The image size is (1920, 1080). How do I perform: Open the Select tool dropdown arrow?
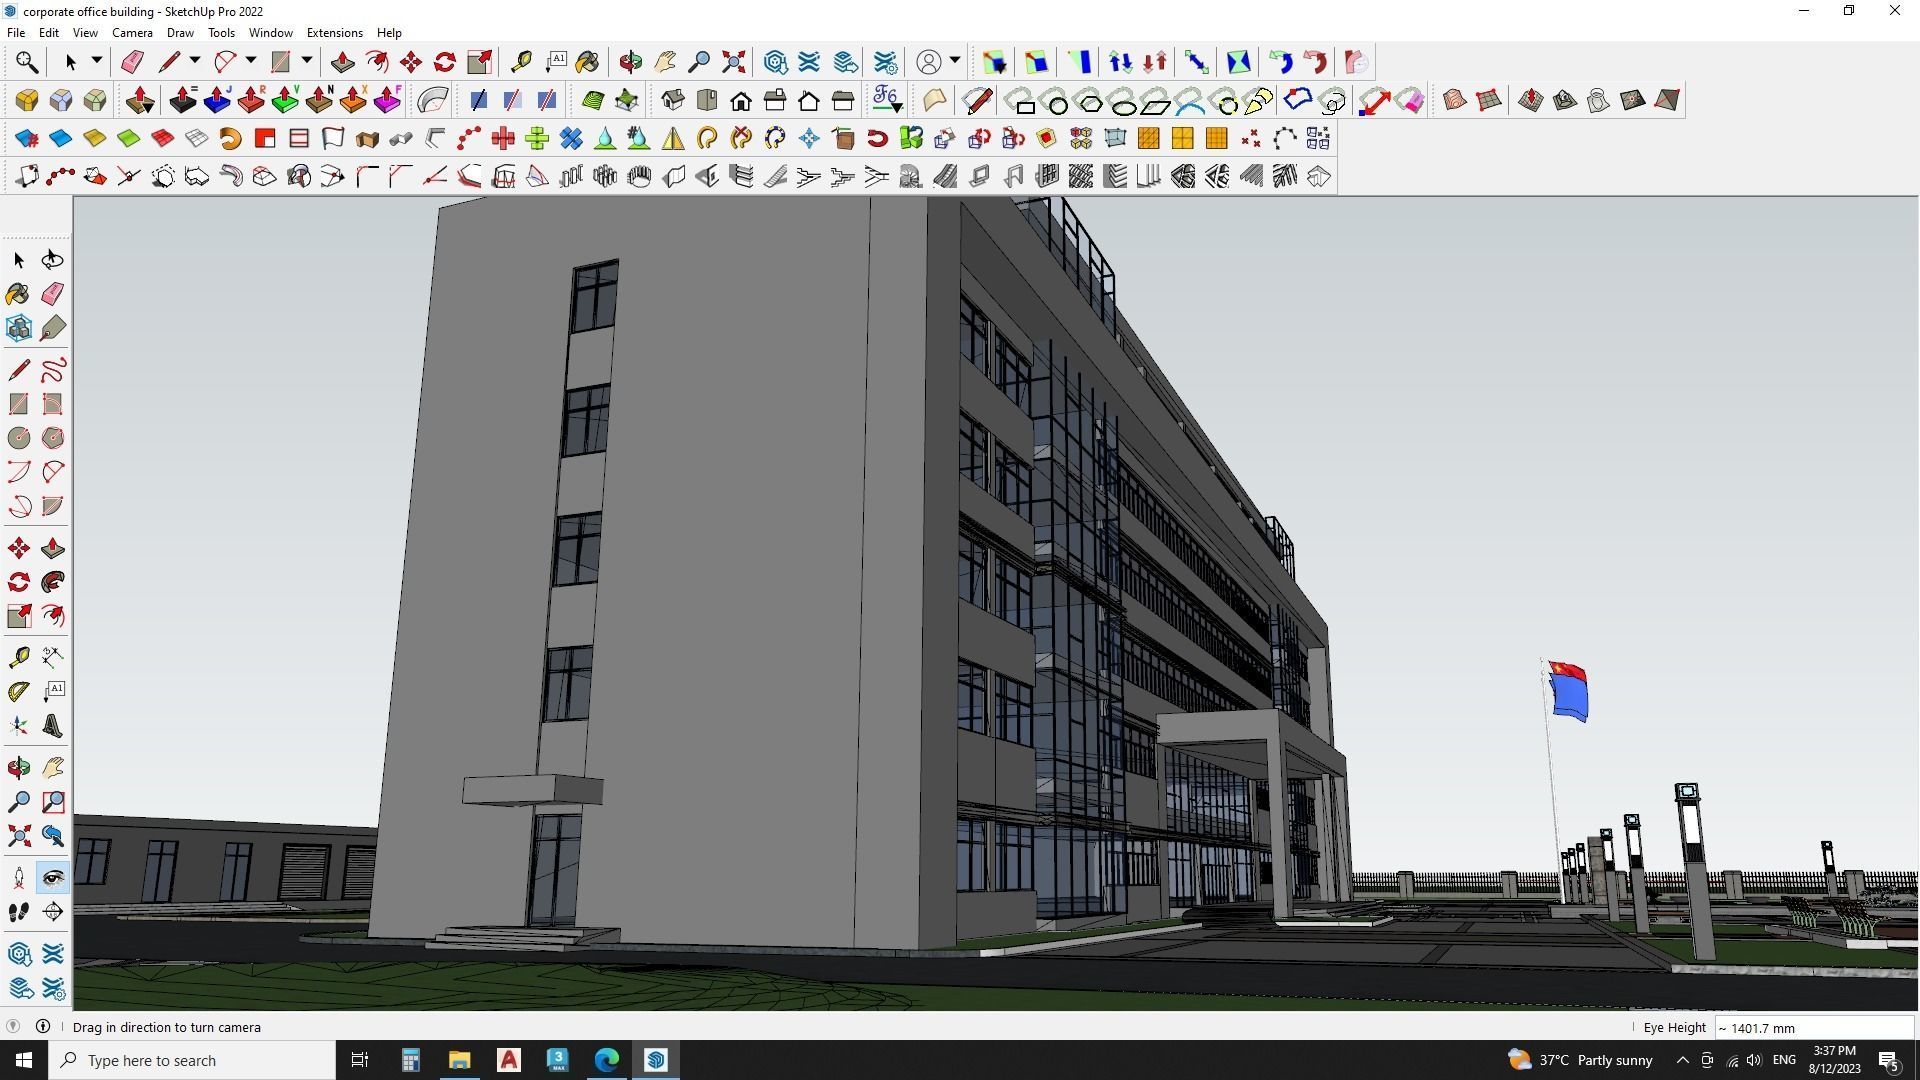pos(95,61)
